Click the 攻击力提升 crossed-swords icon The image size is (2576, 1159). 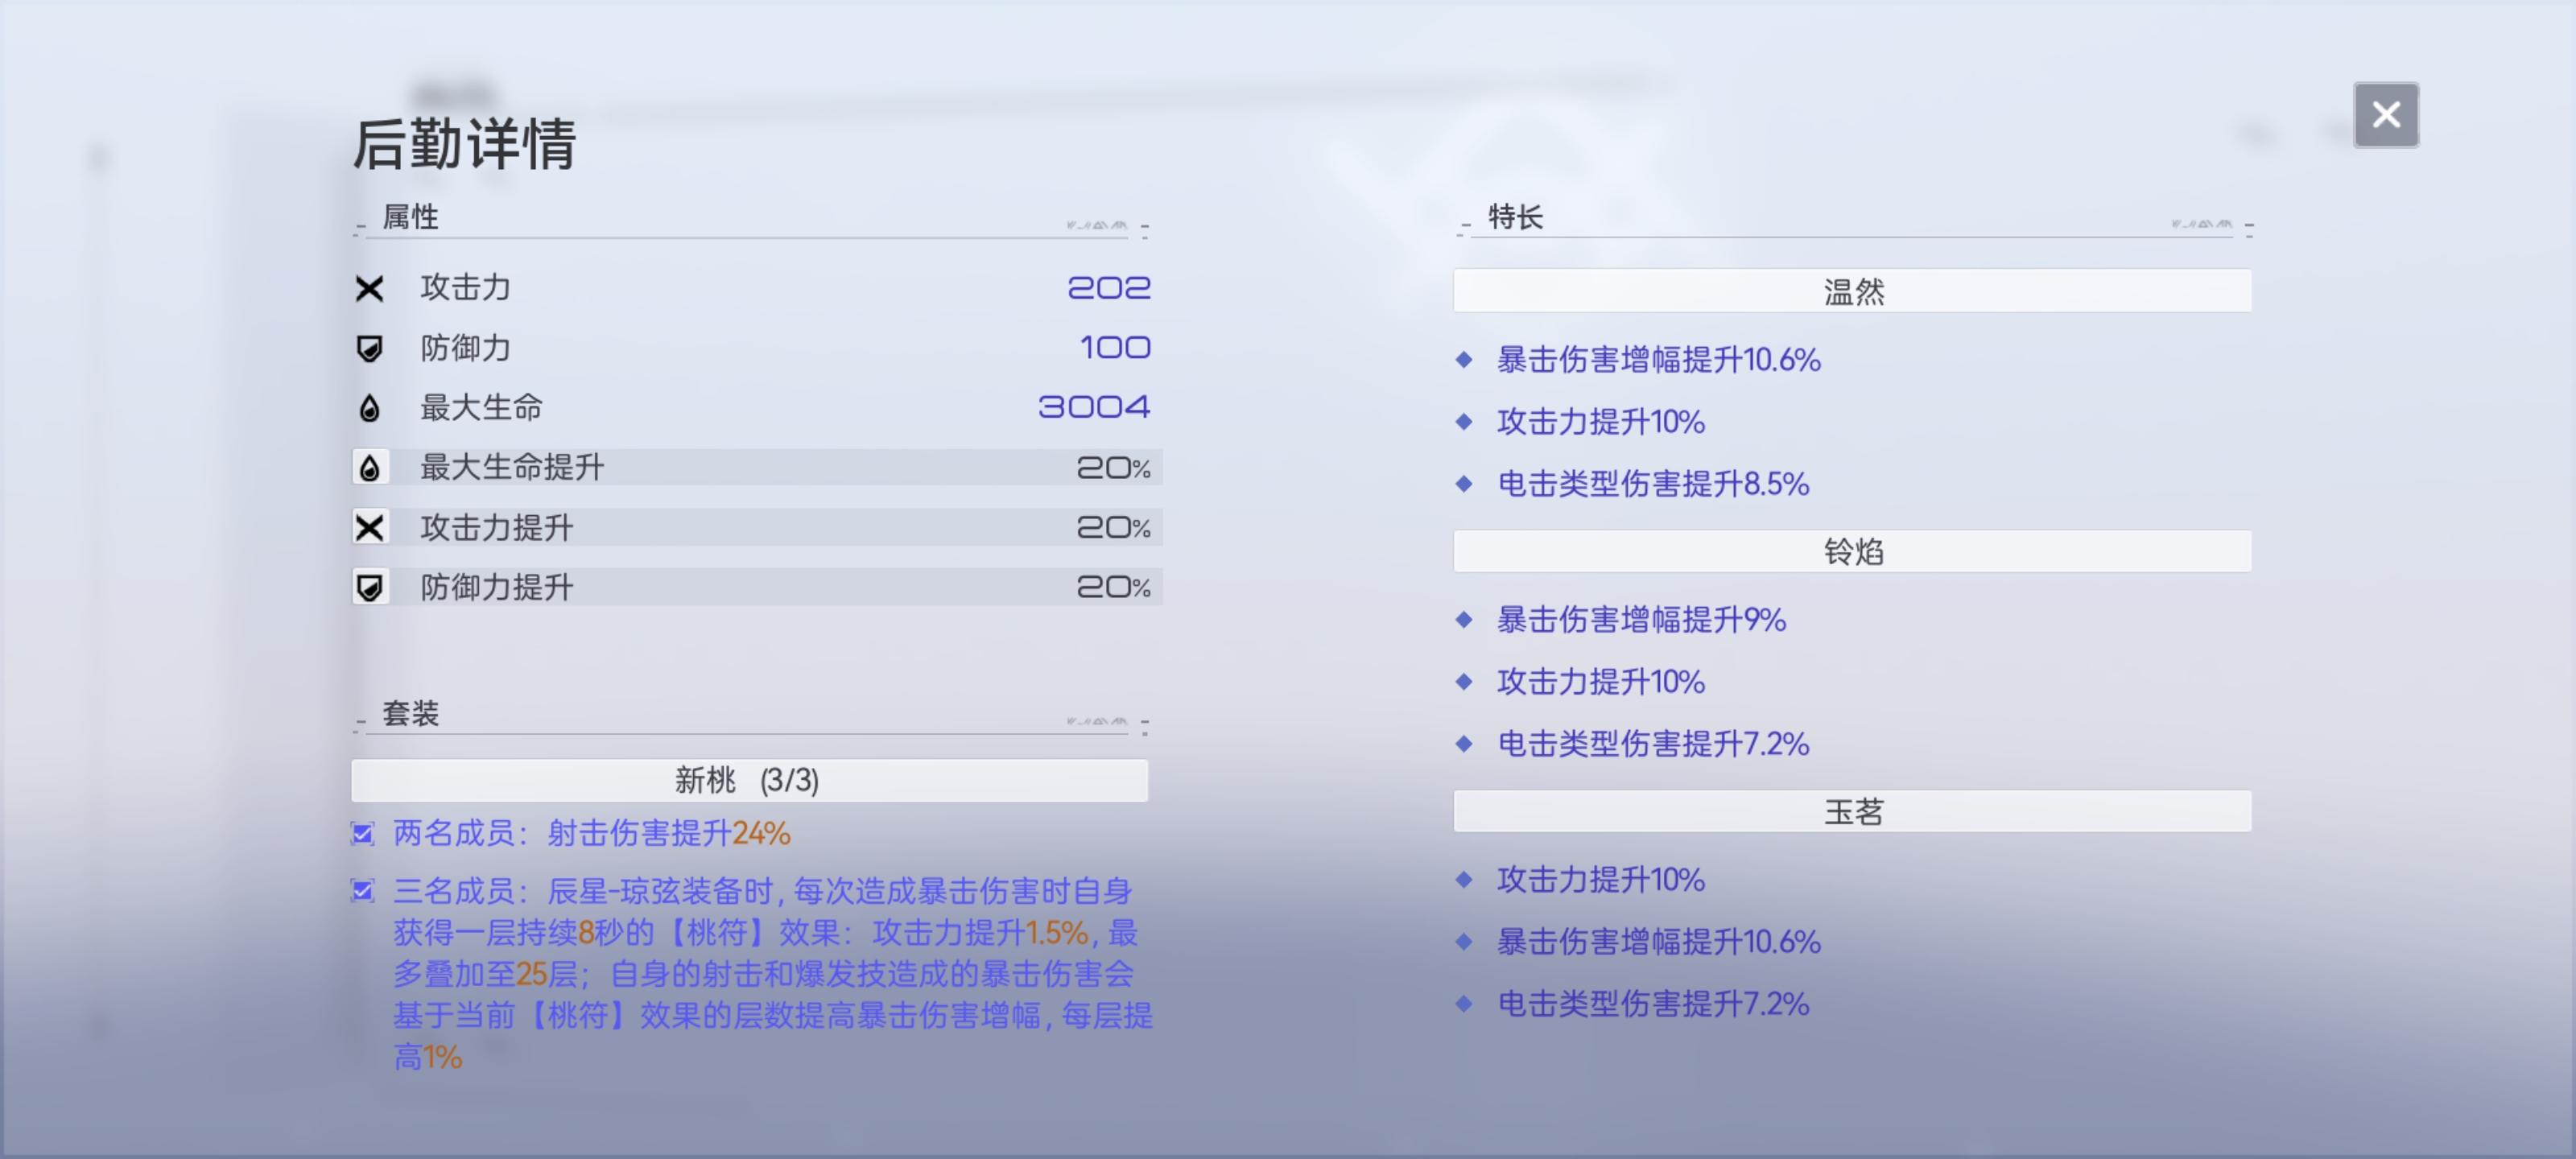point(369,527)
